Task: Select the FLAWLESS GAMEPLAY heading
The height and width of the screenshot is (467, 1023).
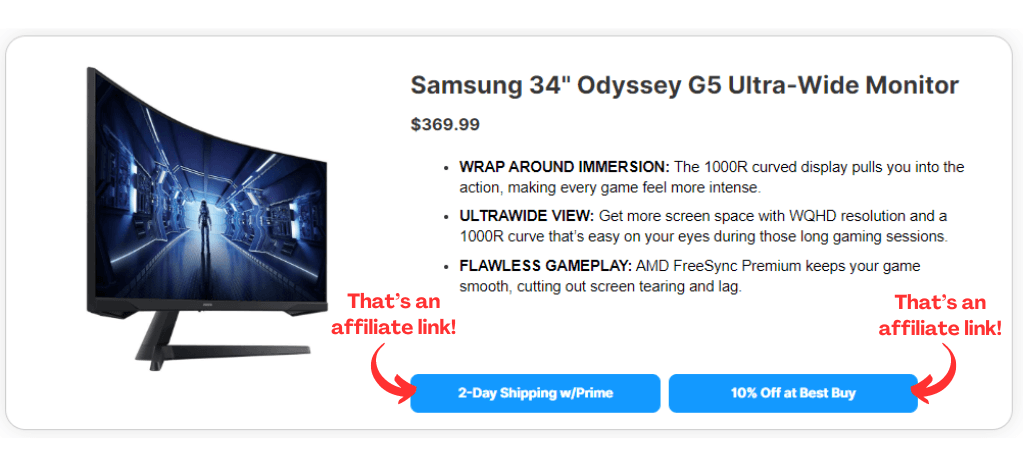Action: pos(545,265)
